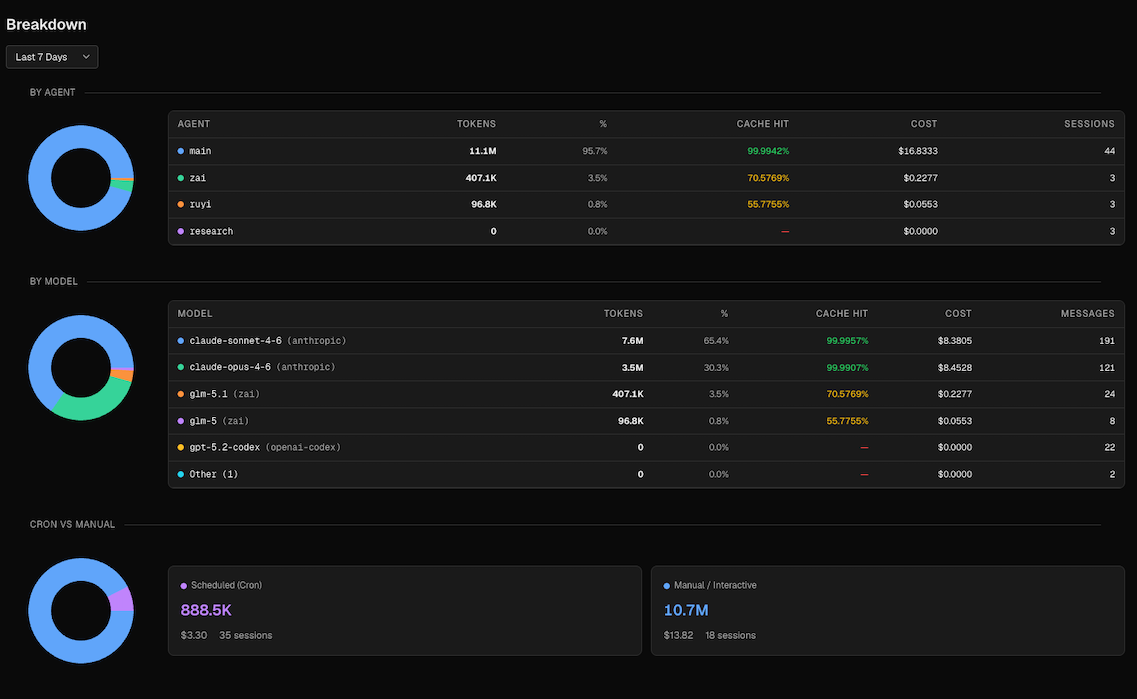This screenshot has width=1137, height=699.
Task: Click the $8.3805 cost value
Action: point(955,341)
